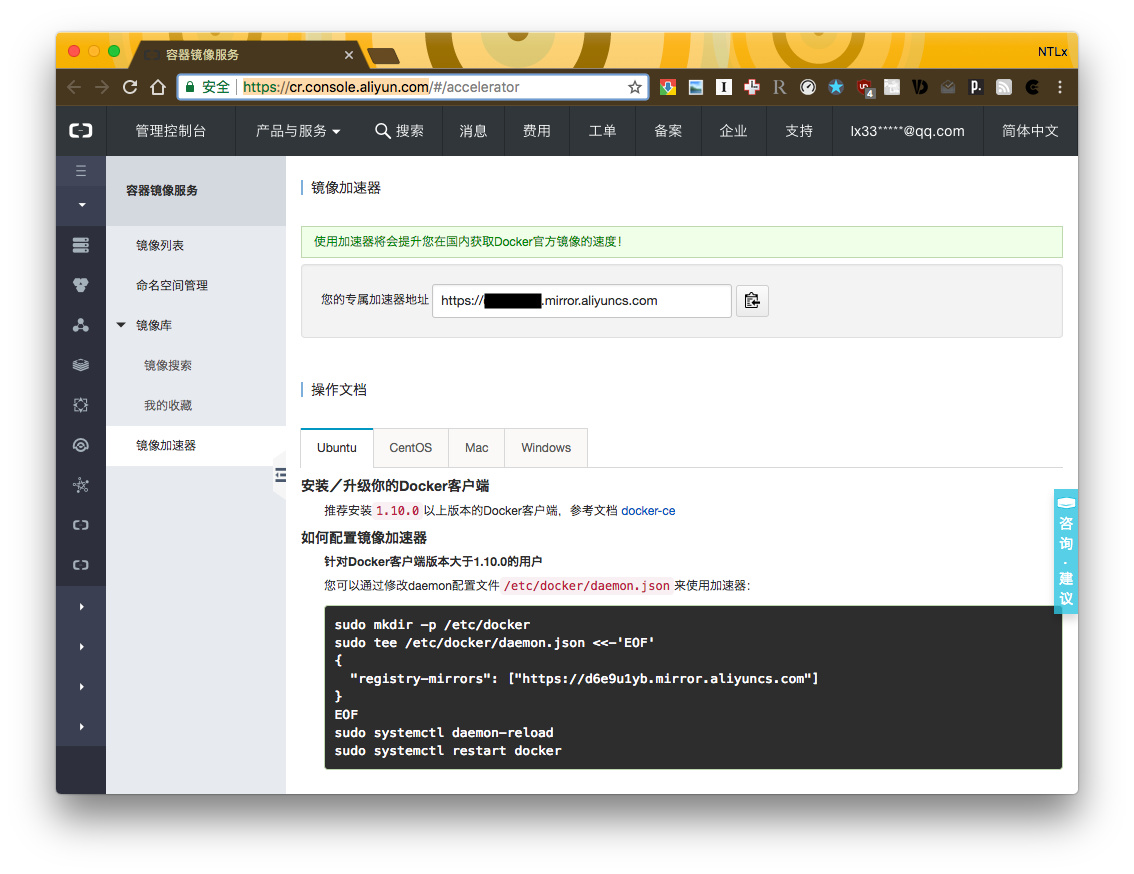Open the chip-shaped icon in the dark sidebar

[81, 405]
